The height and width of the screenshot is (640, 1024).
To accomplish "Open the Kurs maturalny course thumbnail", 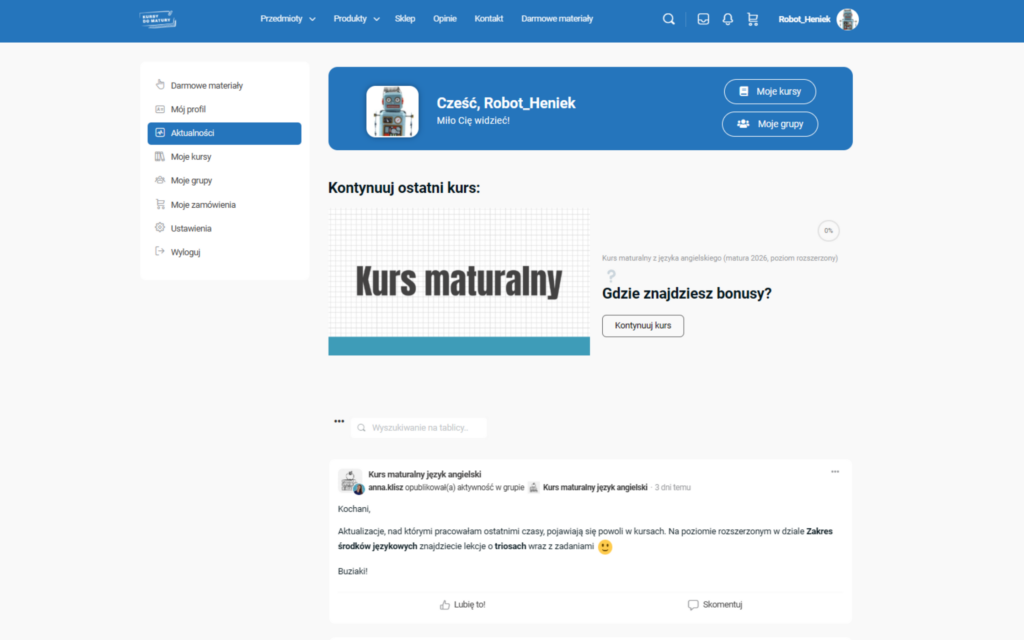I will tap(459, 282).
